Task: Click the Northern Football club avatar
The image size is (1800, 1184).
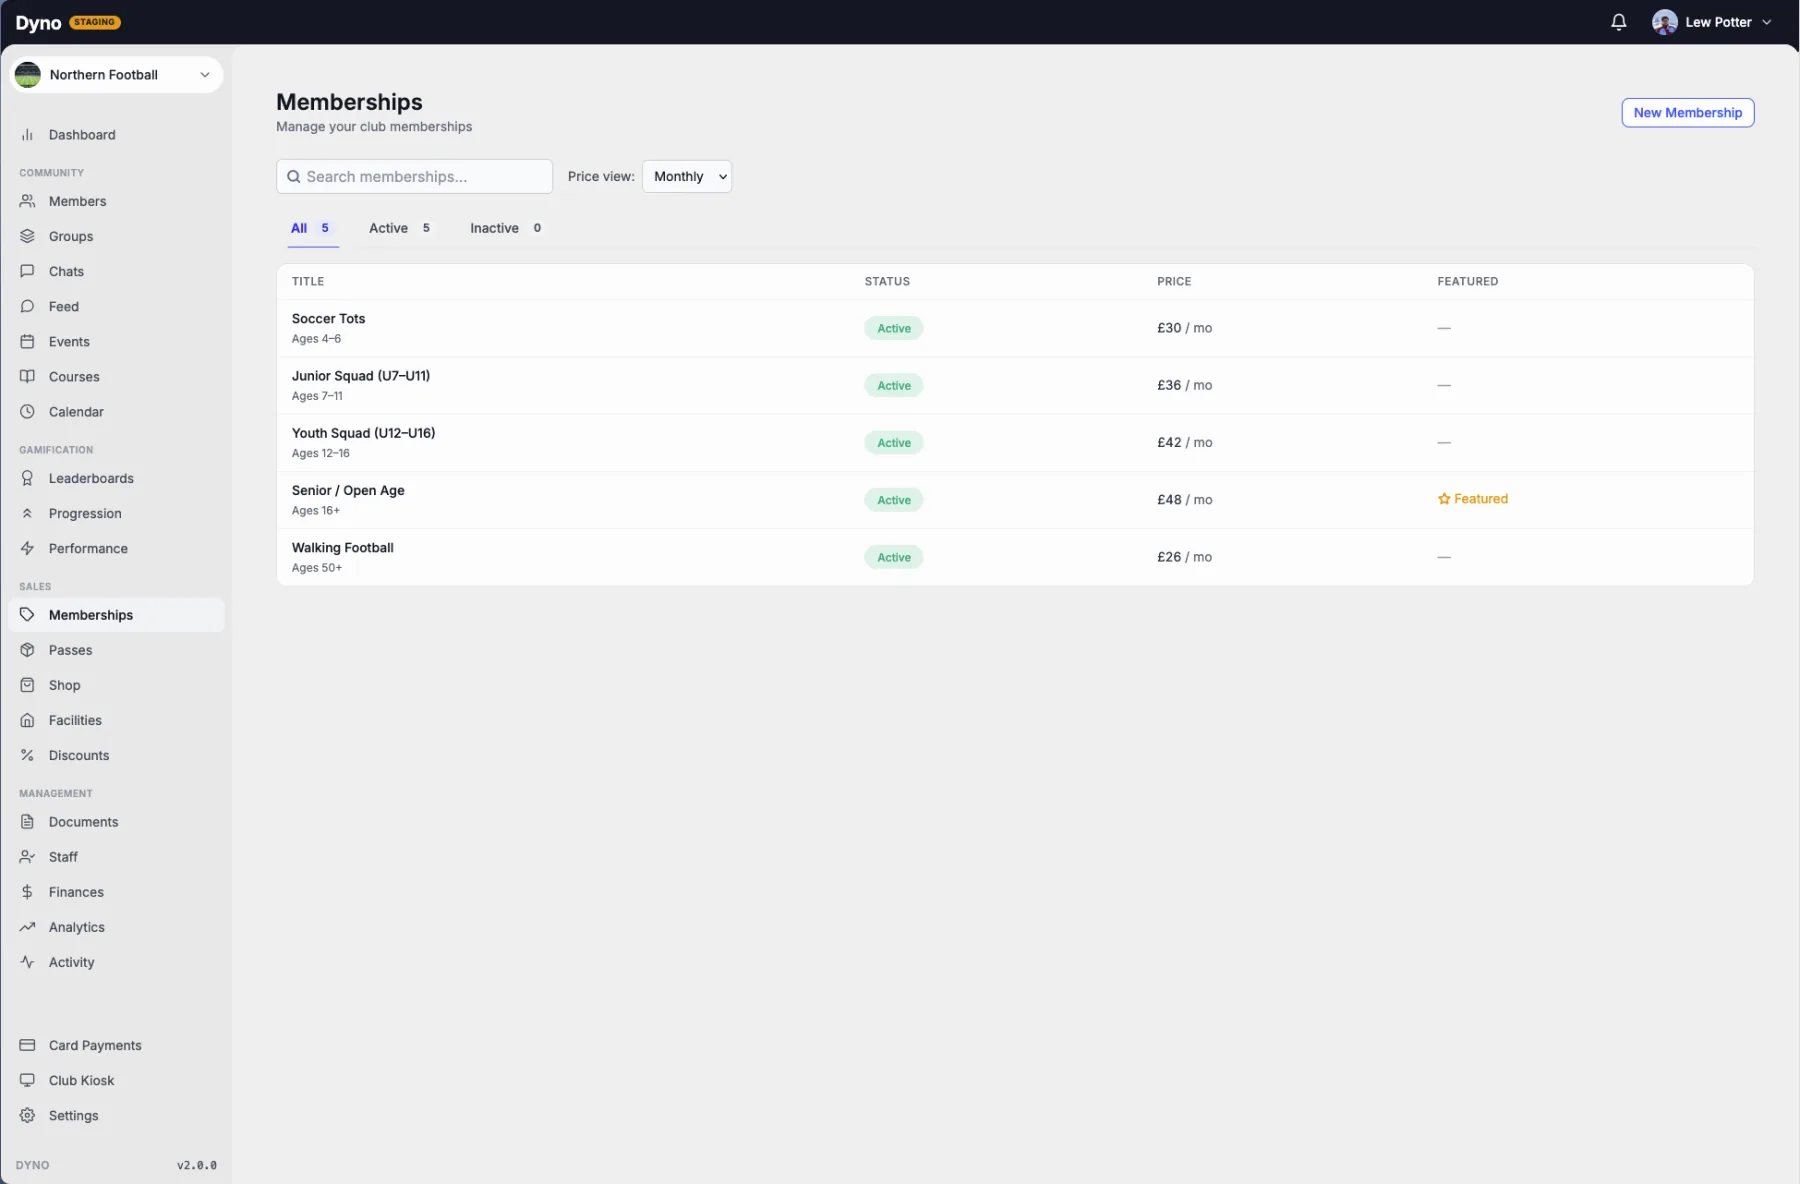Action: pyautogui.click(x=28, y=75)
